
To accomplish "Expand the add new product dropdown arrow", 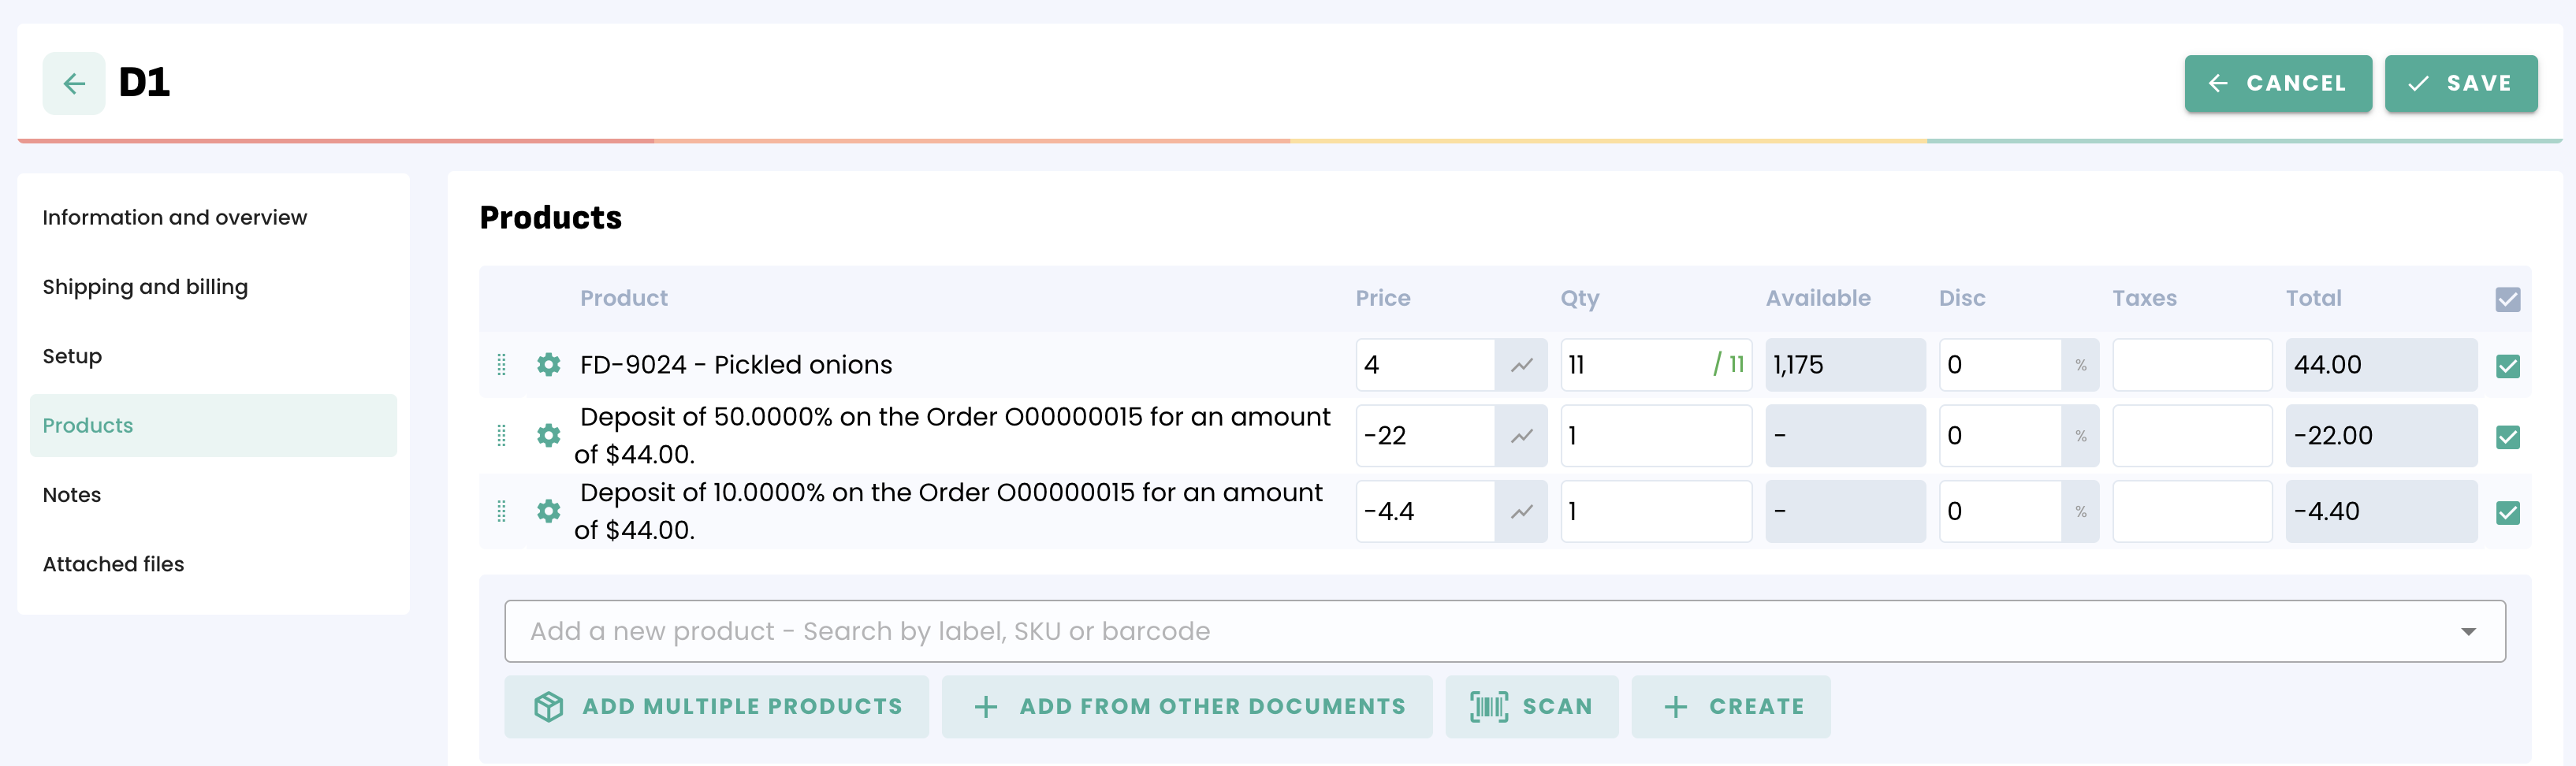I will [2468, 632].
